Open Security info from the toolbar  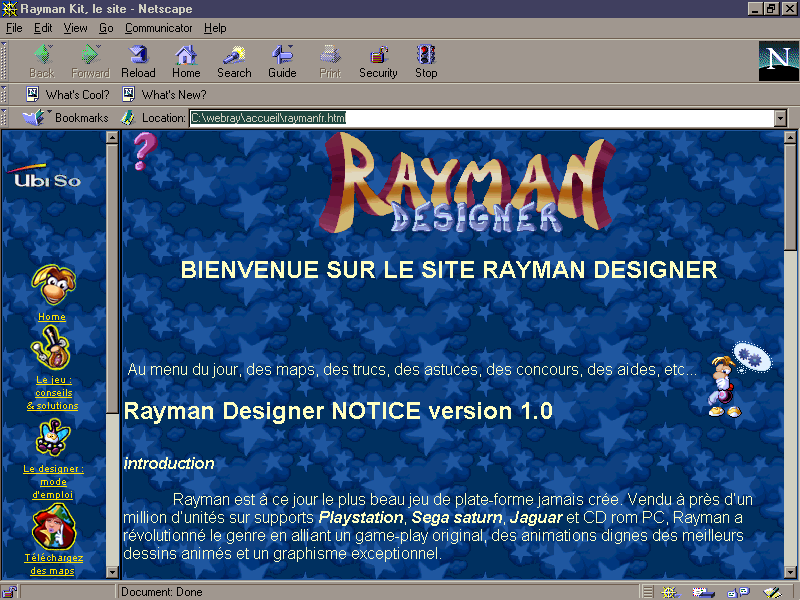tap(378, 62)
